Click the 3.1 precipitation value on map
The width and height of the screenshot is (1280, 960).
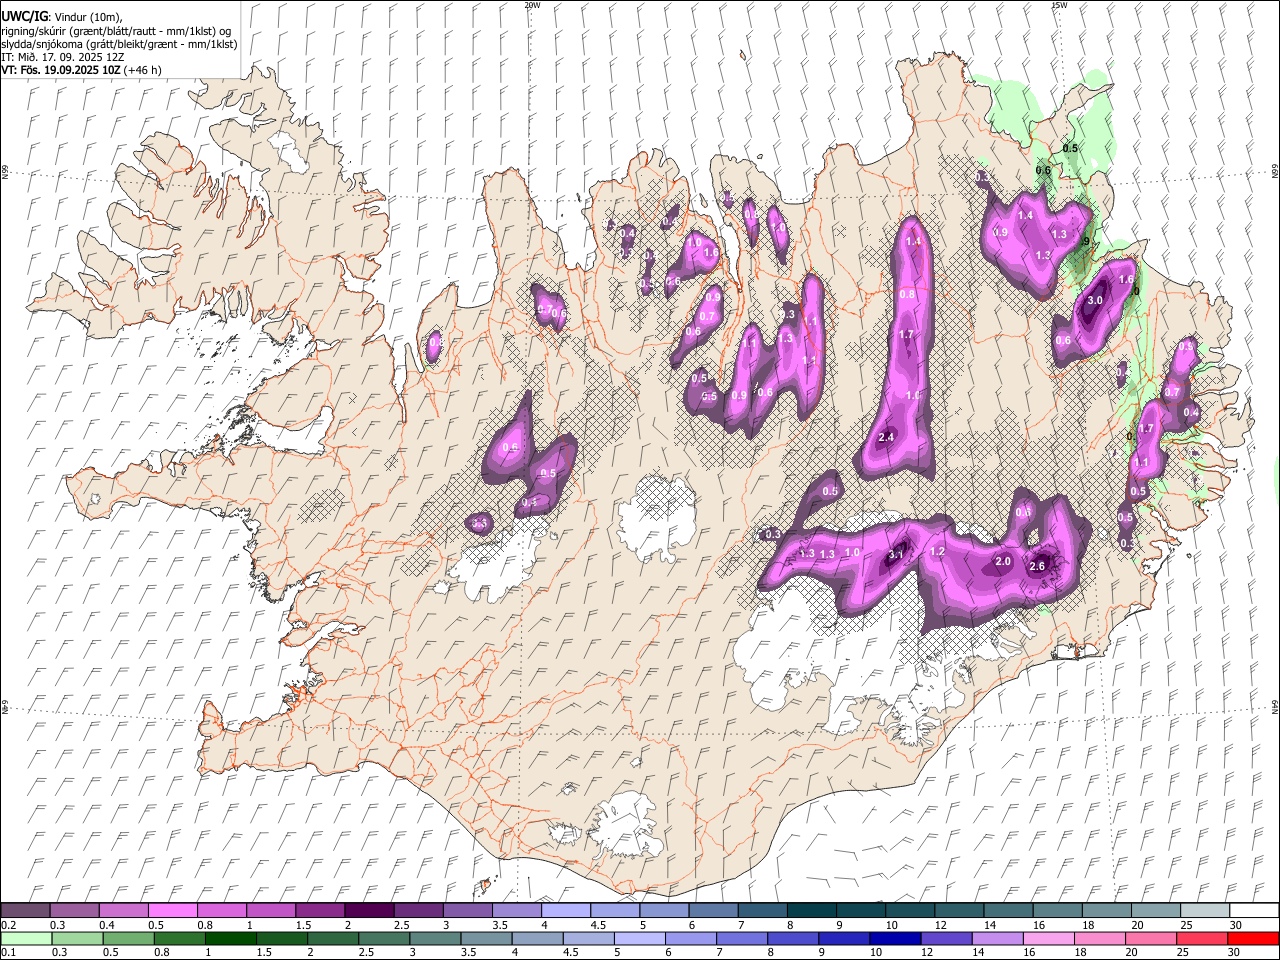[x=896, y=554]
